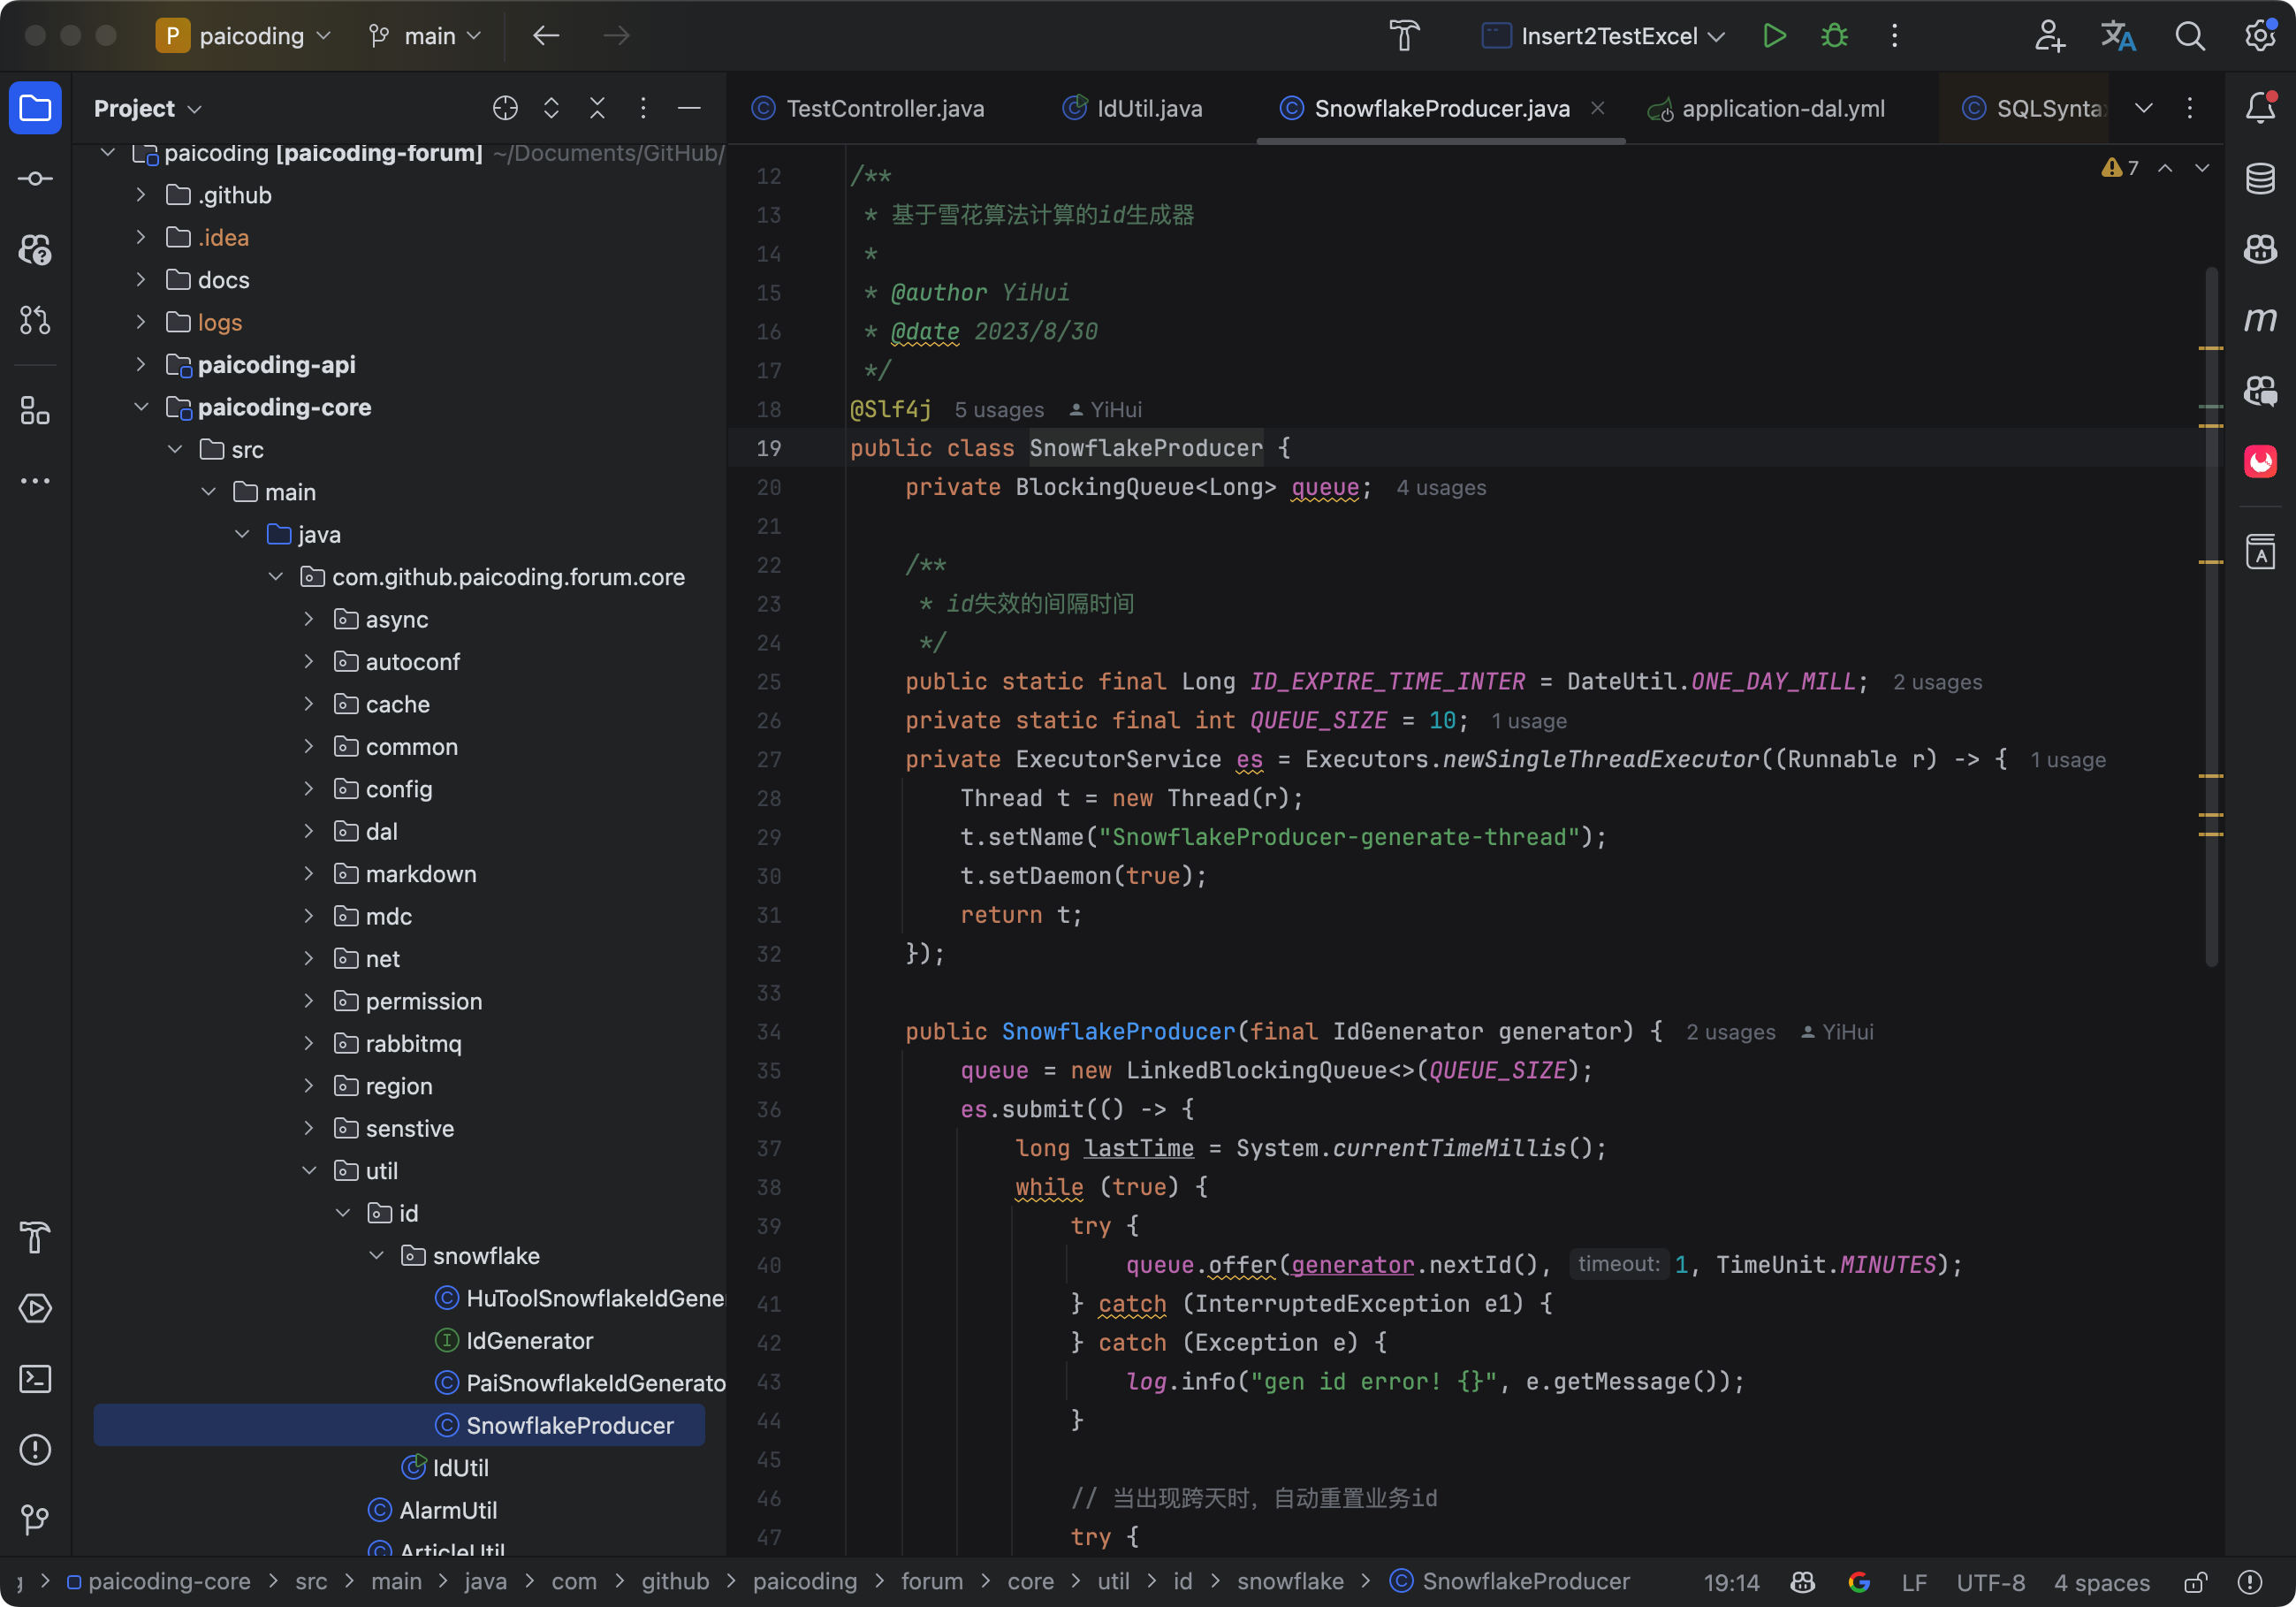Collapse all in Project tree
Image resolution: width=2296 pixels, height=1607 pixels.
(597, 108)
